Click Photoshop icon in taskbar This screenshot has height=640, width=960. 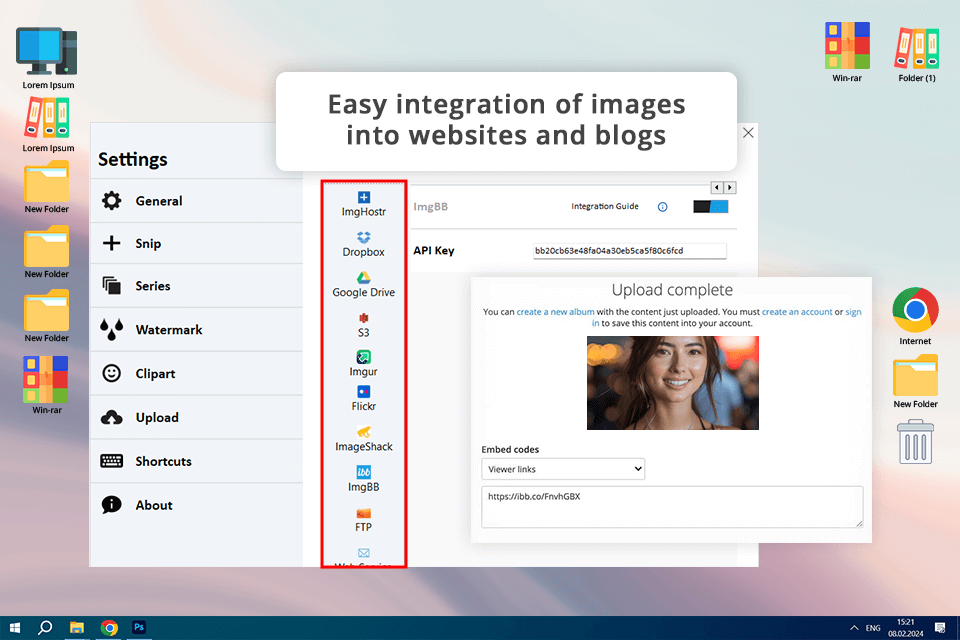139,627
